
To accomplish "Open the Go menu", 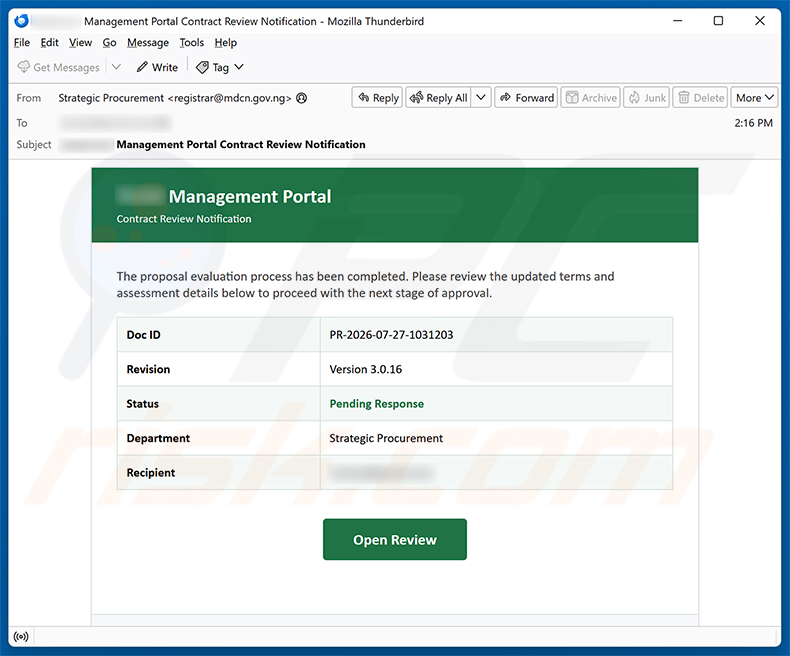I will 109,43.
